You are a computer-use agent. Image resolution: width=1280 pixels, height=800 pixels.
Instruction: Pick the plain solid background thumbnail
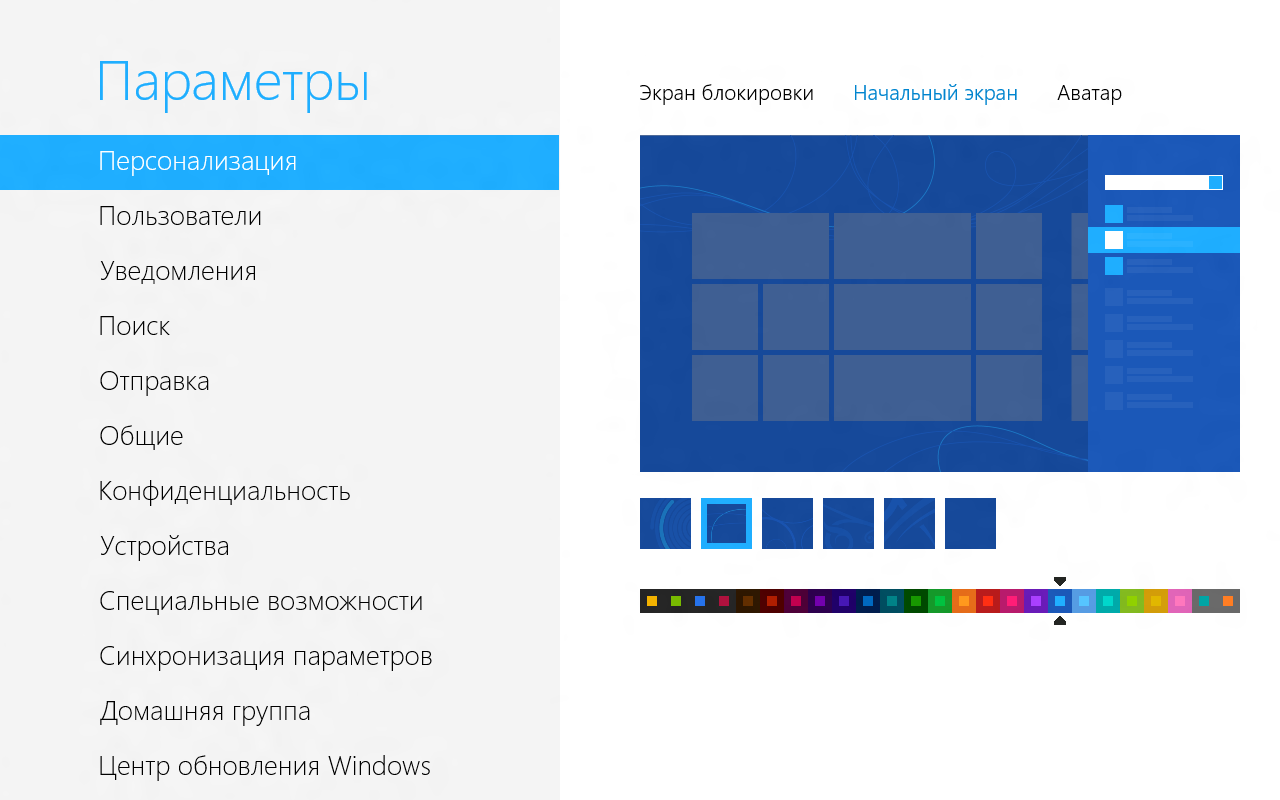tap(970, 524)
